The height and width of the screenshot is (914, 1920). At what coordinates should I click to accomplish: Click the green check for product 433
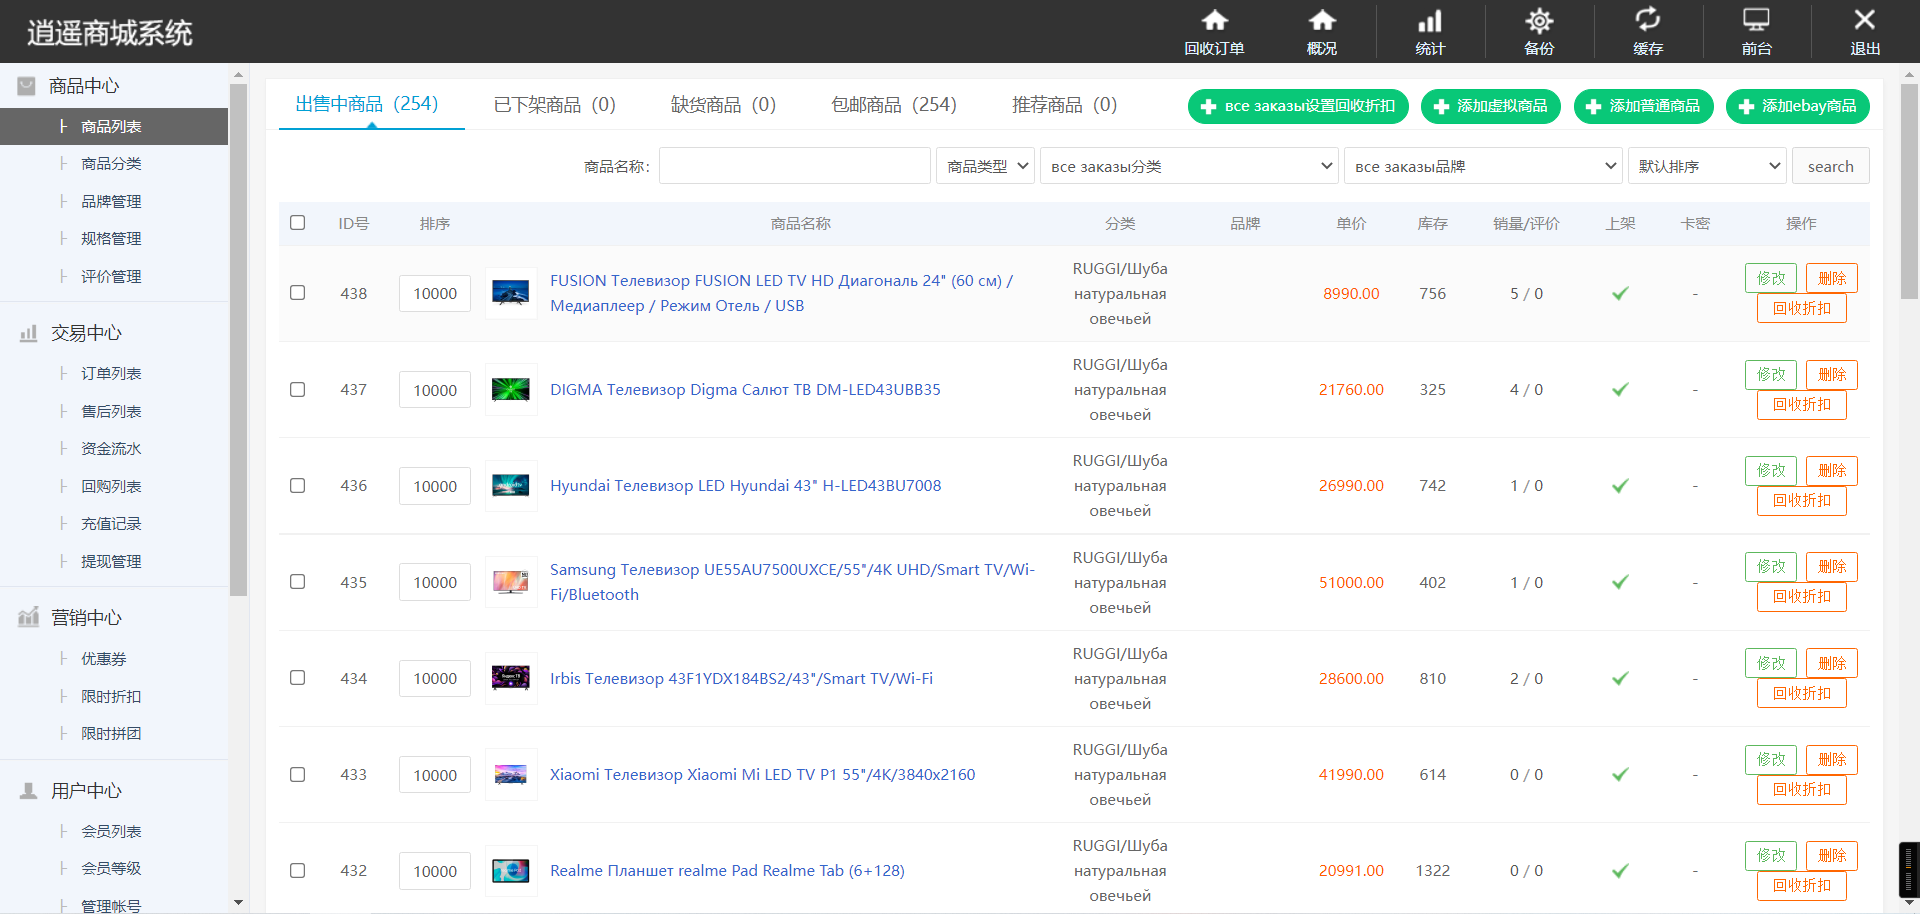pos(1620,774)
